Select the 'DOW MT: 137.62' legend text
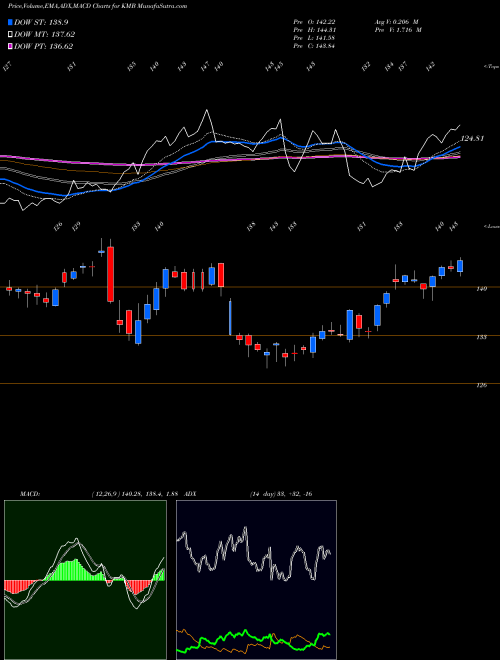Viewport: 500px width, 660px height. [x=45, y=34]
